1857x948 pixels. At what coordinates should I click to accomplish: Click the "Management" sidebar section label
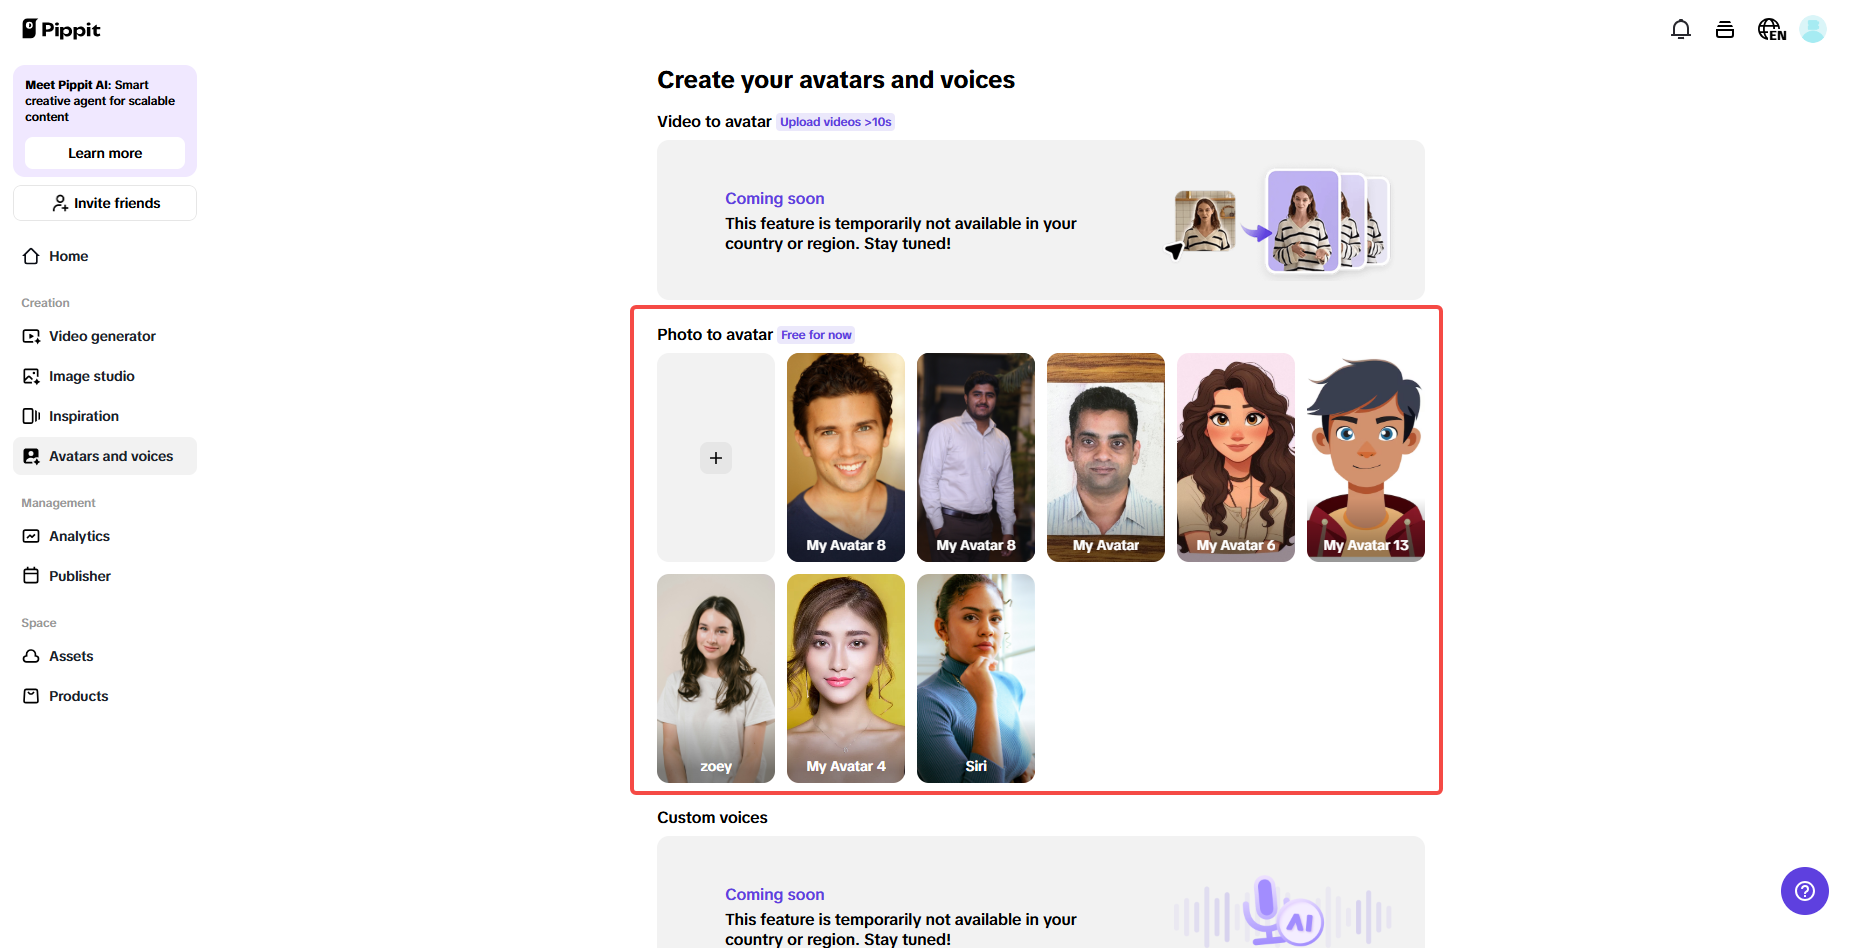[x=58, y=503]
